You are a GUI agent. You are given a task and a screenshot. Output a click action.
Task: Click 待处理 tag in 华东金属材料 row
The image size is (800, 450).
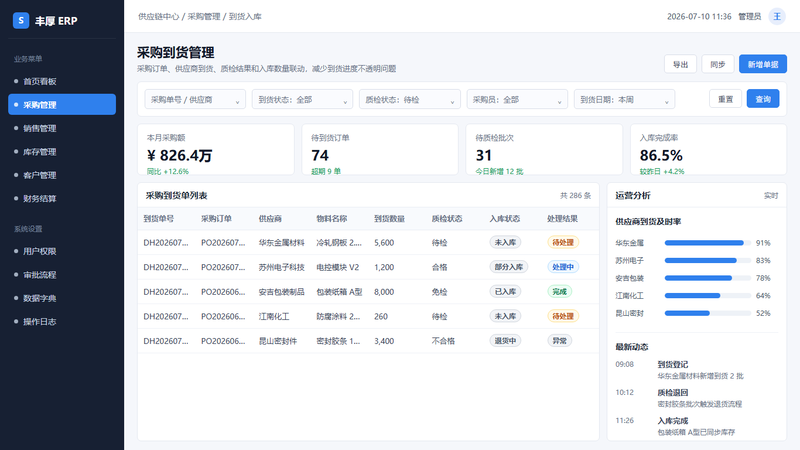(x=563, y=242)
